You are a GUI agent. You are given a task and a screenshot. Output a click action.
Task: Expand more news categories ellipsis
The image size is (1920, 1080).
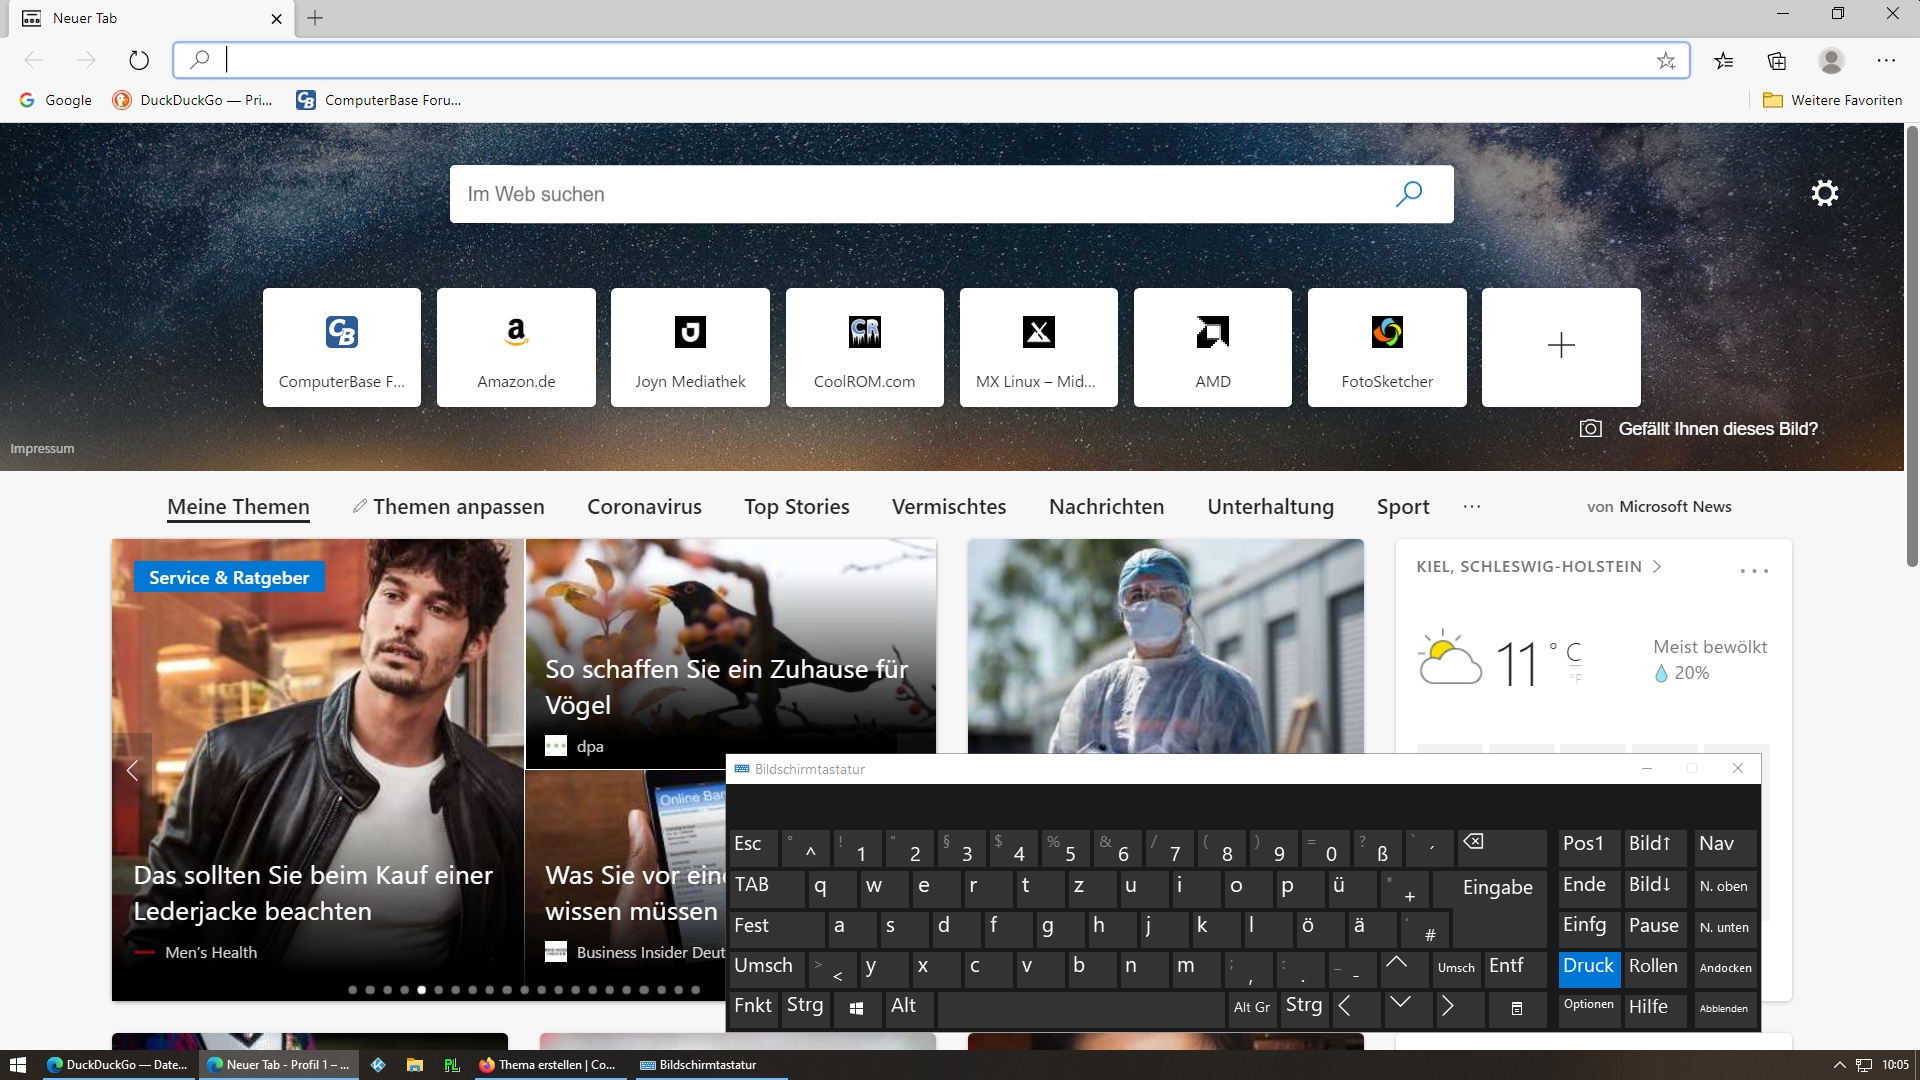(x=1471, y=507)
